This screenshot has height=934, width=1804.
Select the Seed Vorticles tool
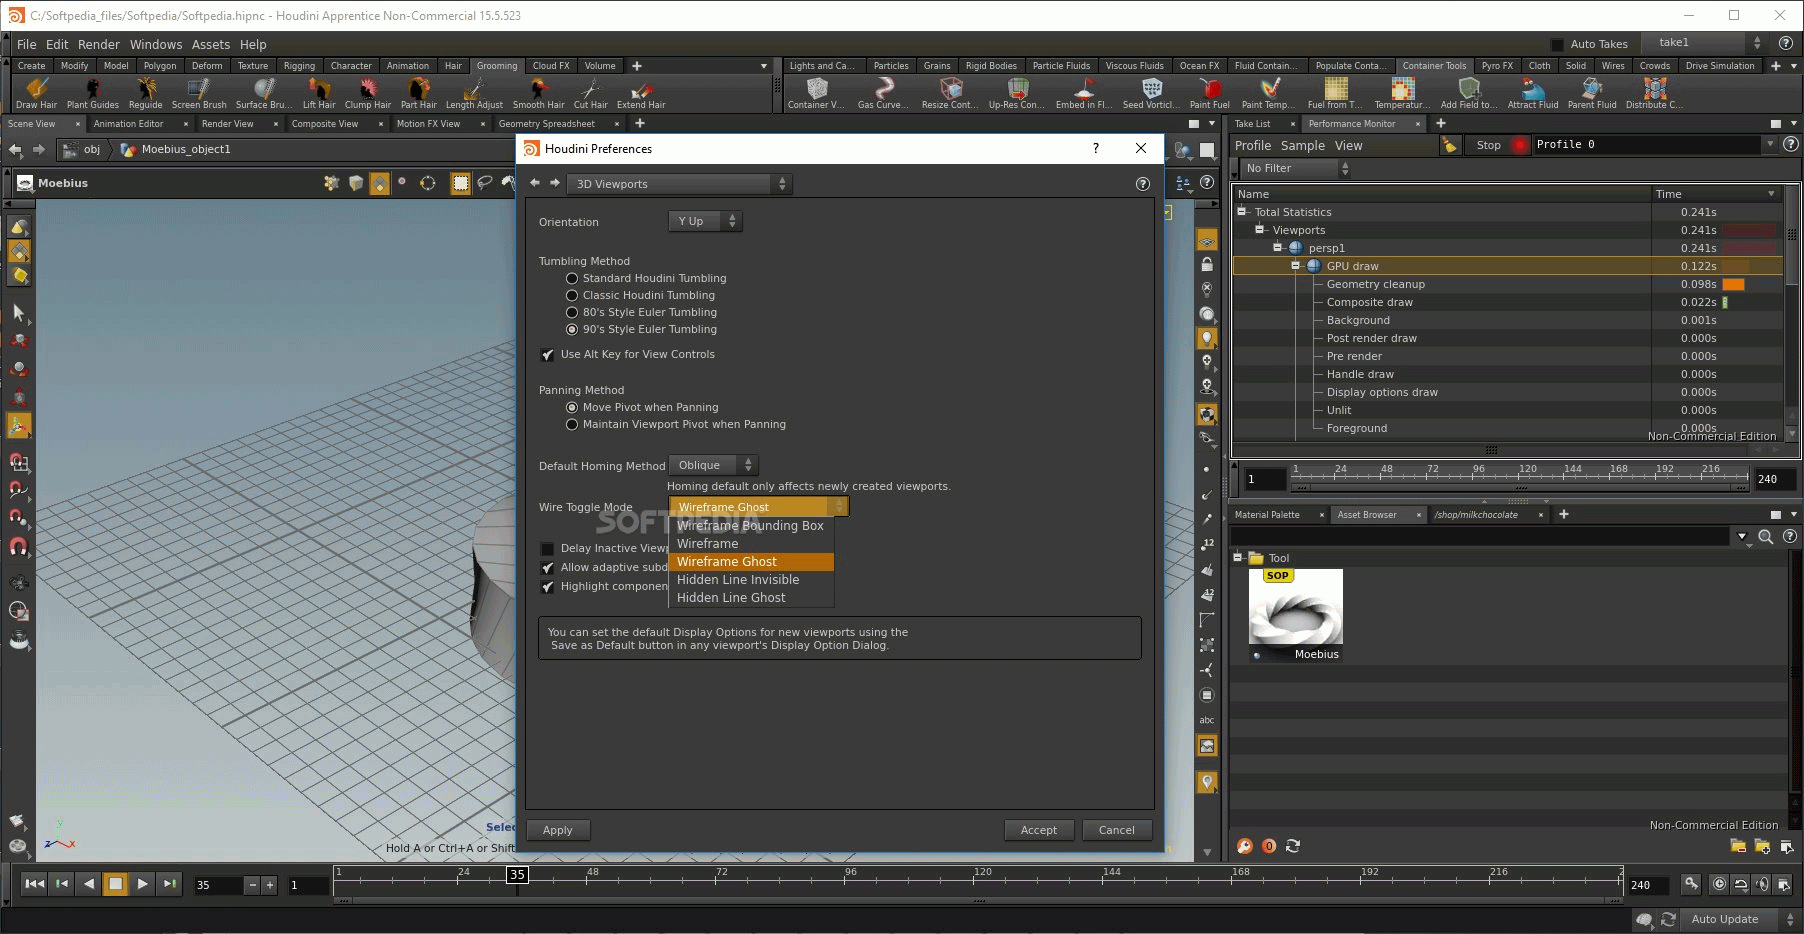pos(1150,93)
